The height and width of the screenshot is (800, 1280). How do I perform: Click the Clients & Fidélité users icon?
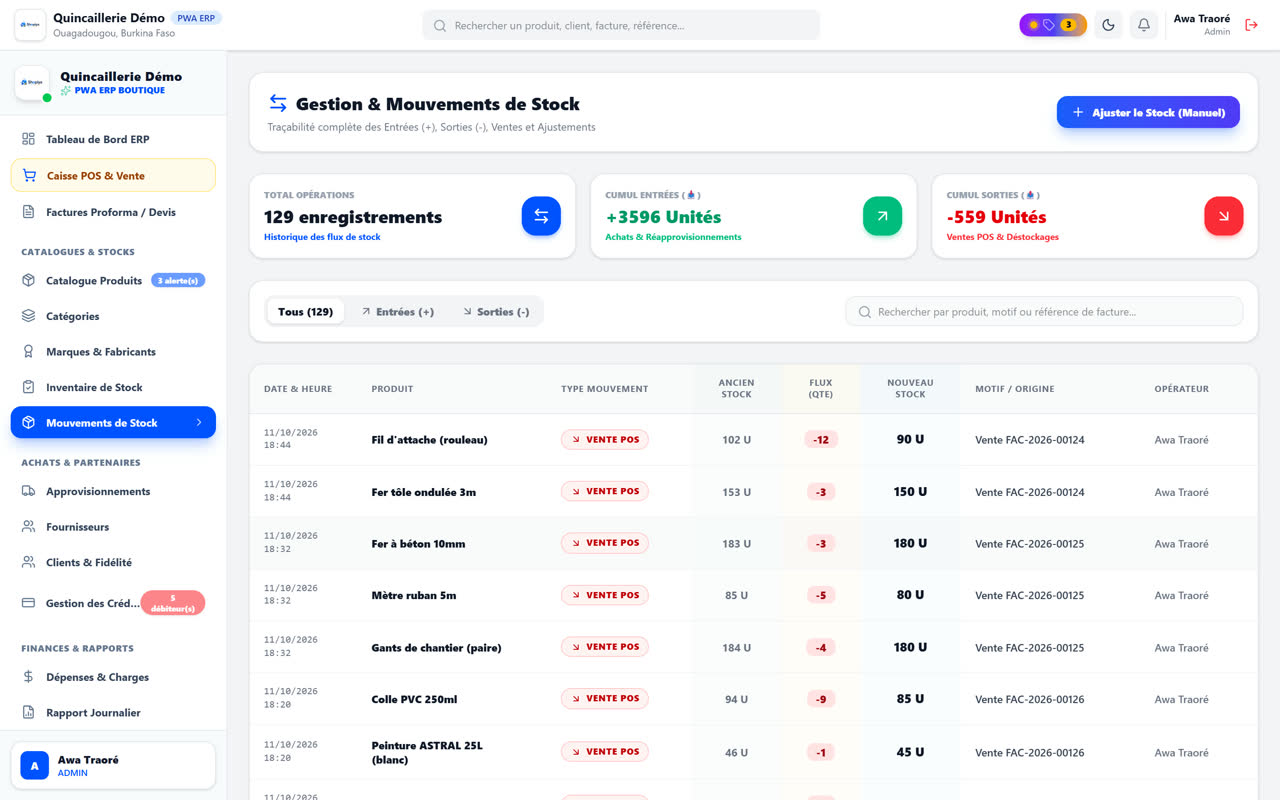(28, 562)
